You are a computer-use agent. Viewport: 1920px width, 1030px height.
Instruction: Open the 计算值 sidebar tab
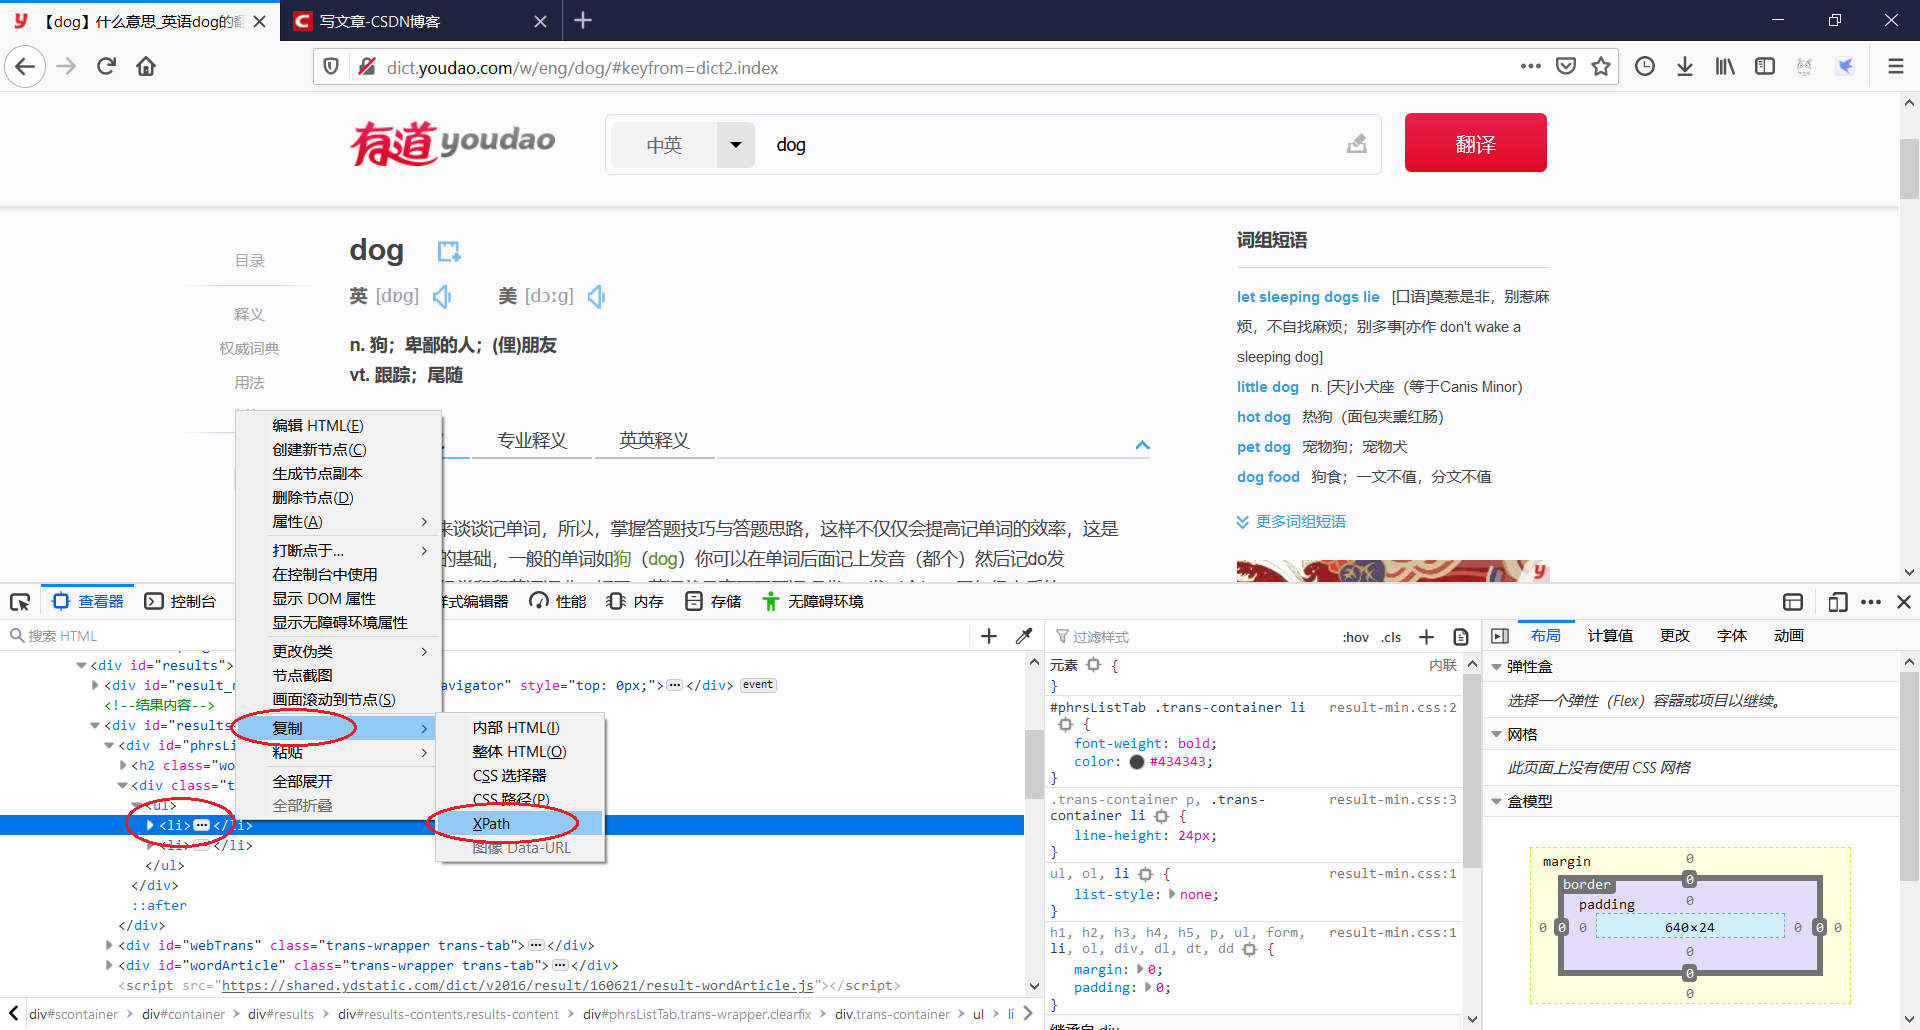pyautogui.click(x=1610, y=636)
